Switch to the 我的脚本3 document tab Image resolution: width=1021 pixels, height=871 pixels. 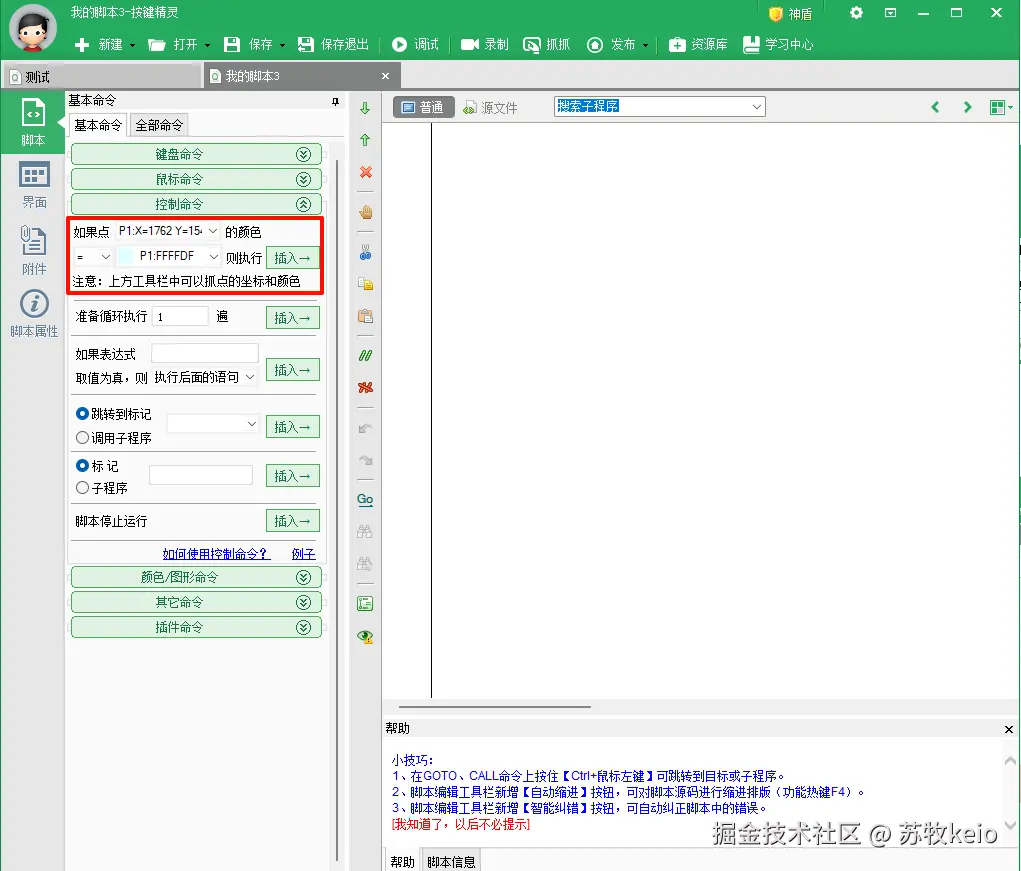(302, 76)
